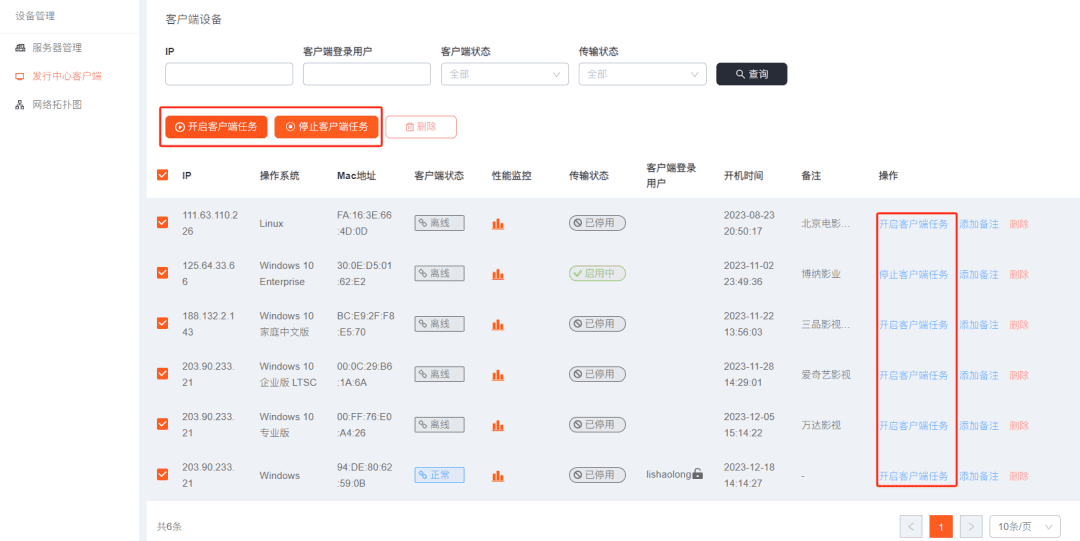
Task: Click the 服务器管理 server icon in sidebar
Action: (20, 48)
